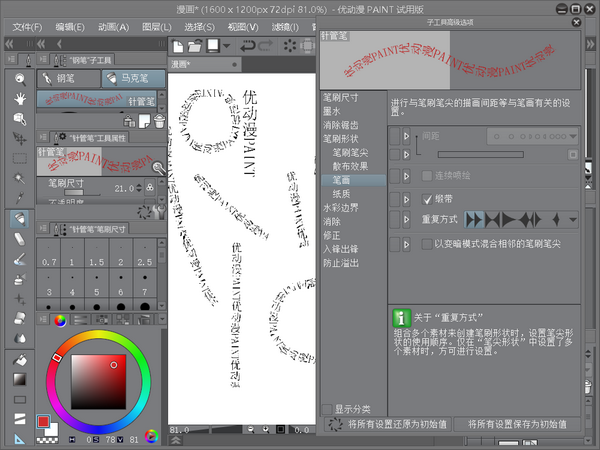Open the 间距 spacing preset dropdown
This screenshot has width=600, height=450.
pos(532,137)
